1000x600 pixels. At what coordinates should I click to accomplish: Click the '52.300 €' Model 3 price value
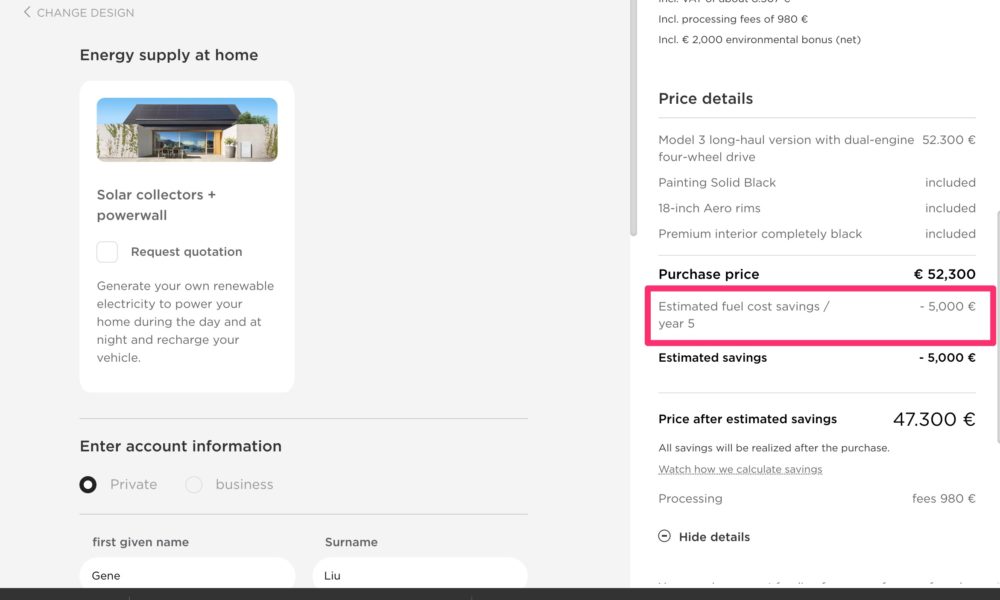tap(948, 140)
